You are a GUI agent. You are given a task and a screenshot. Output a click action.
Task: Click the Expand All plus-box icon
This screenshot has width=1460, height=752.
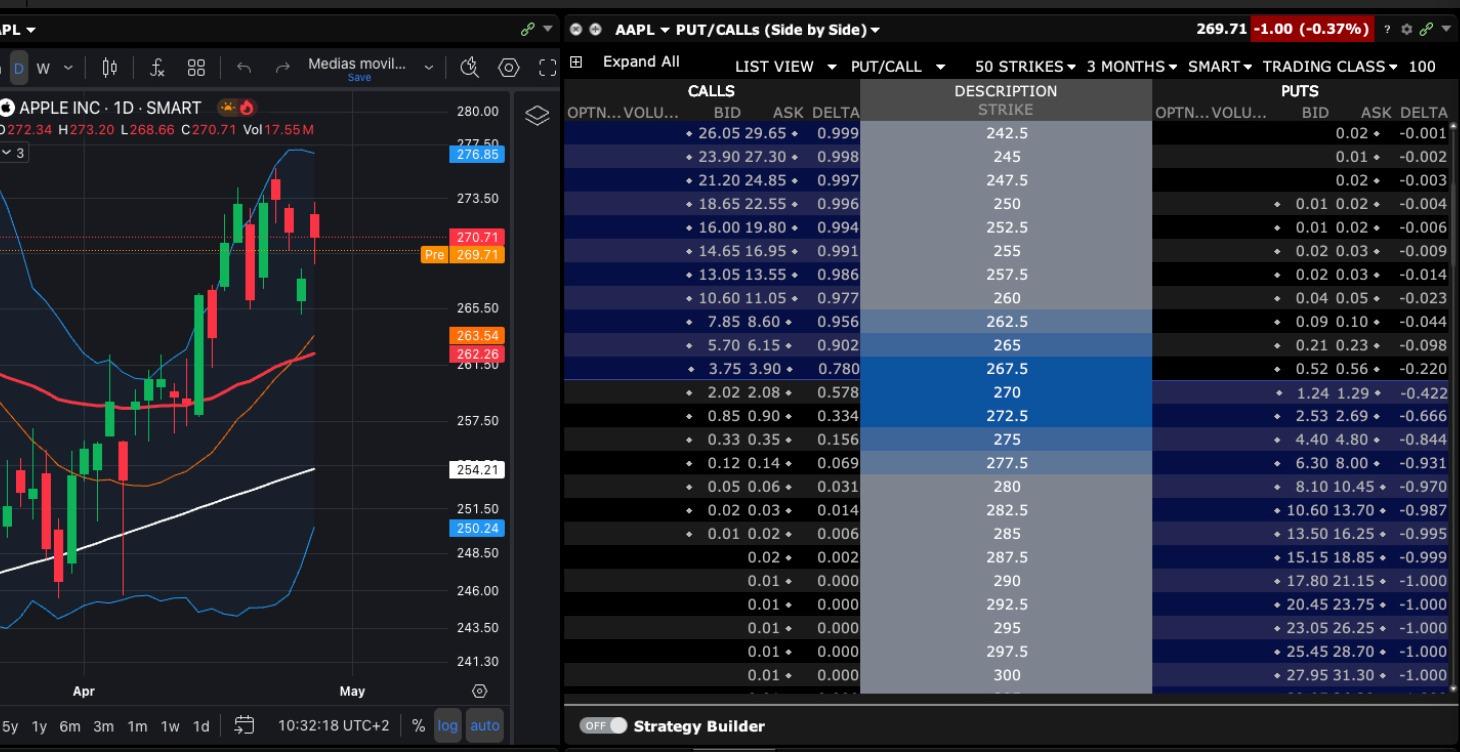[576, 62]
